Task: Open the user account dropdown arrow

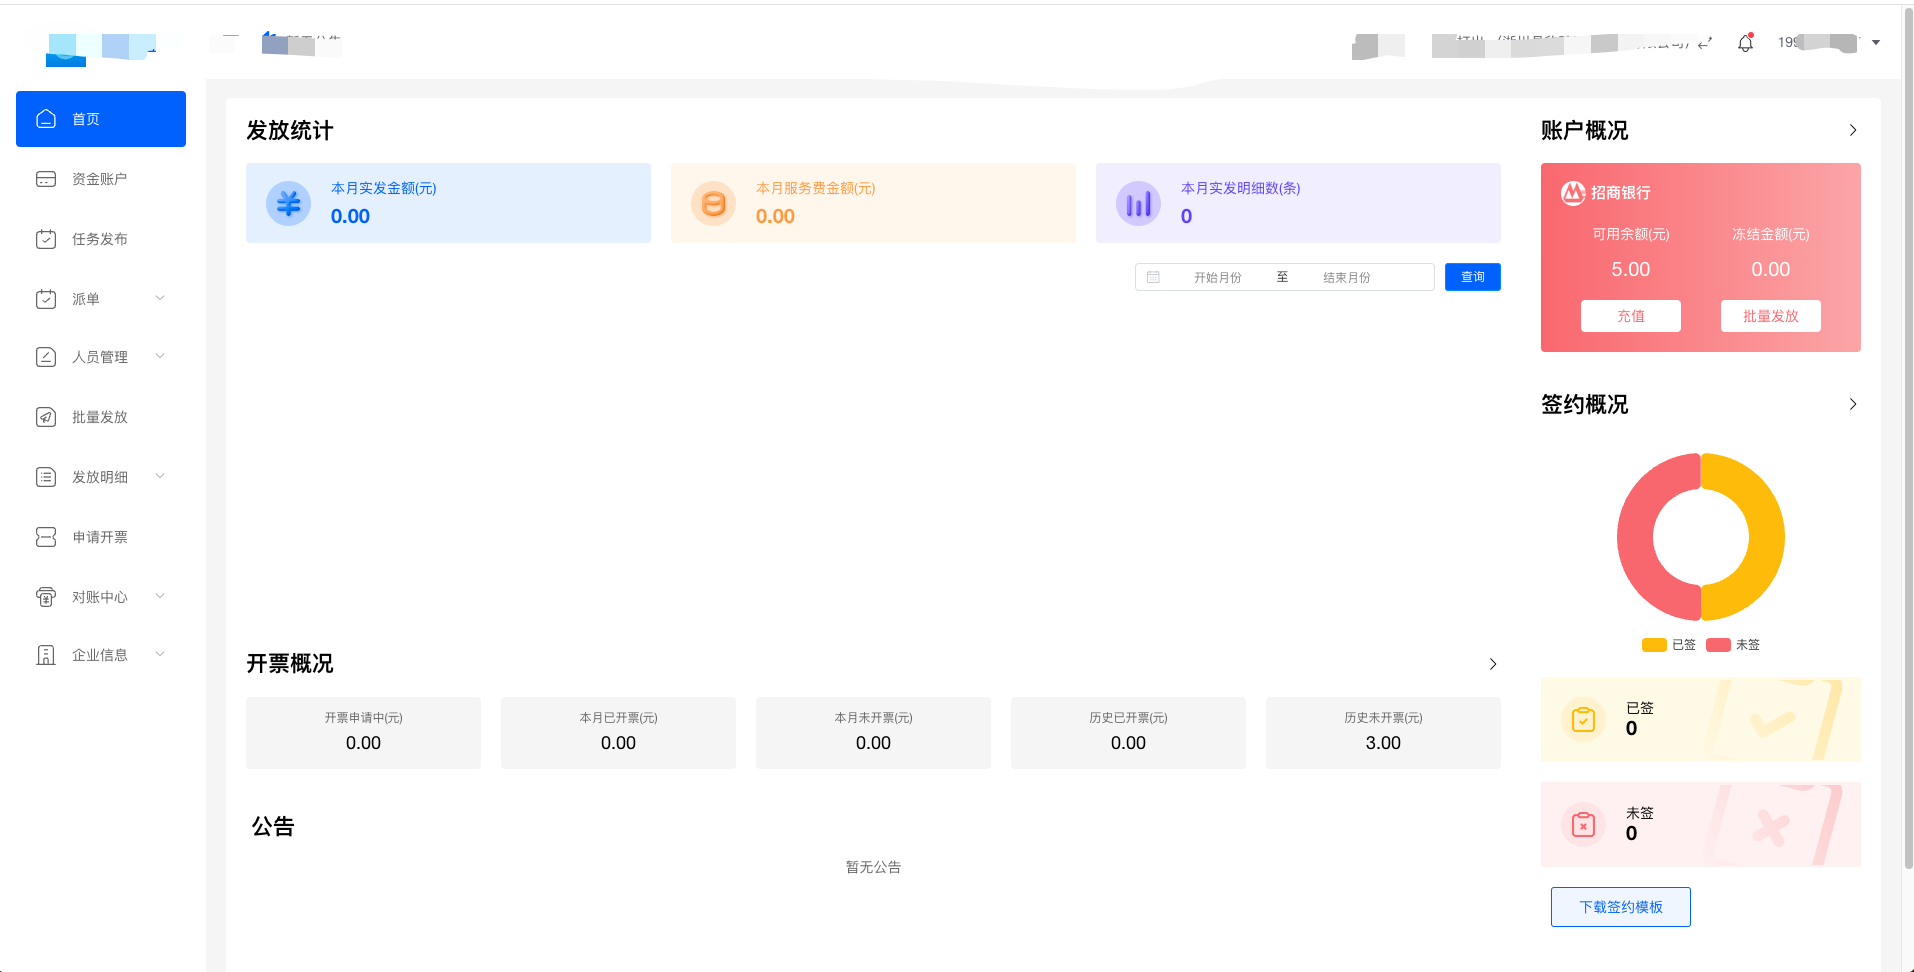Action: point(1876,43)
